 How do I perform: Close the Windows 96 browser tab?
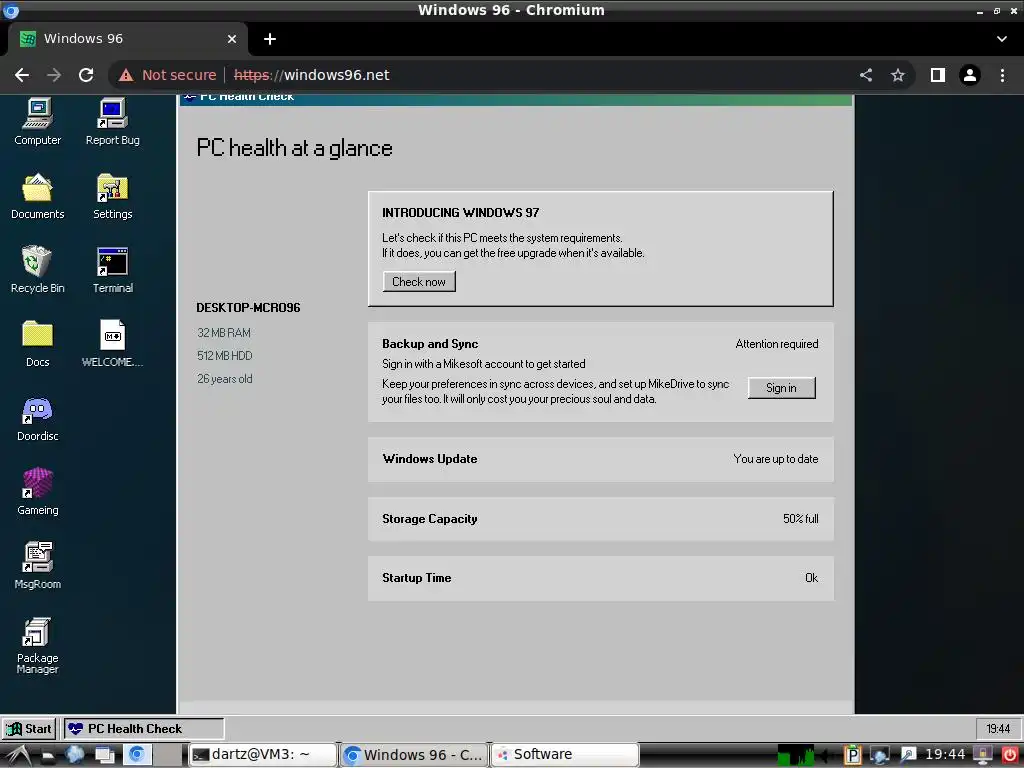coord(231,39)
